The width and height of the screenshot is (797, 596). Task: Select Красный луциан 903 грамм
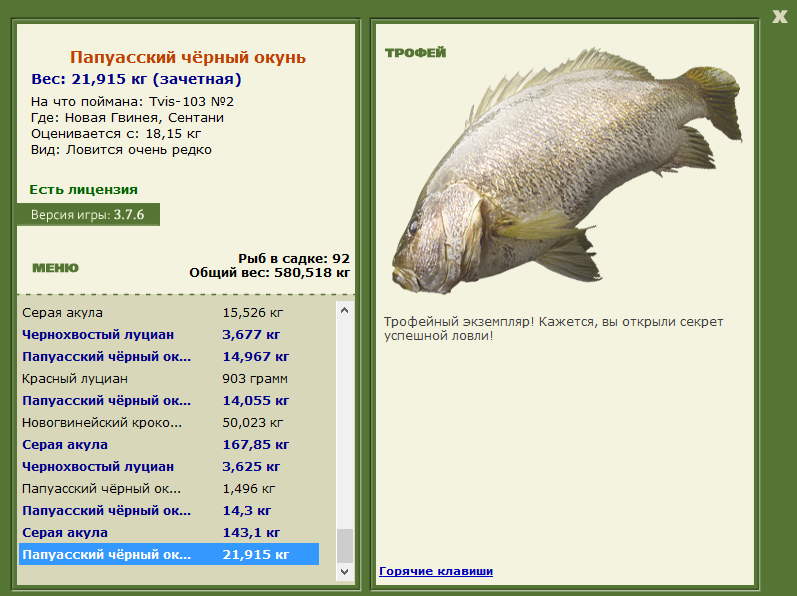[x=150, y=379]
